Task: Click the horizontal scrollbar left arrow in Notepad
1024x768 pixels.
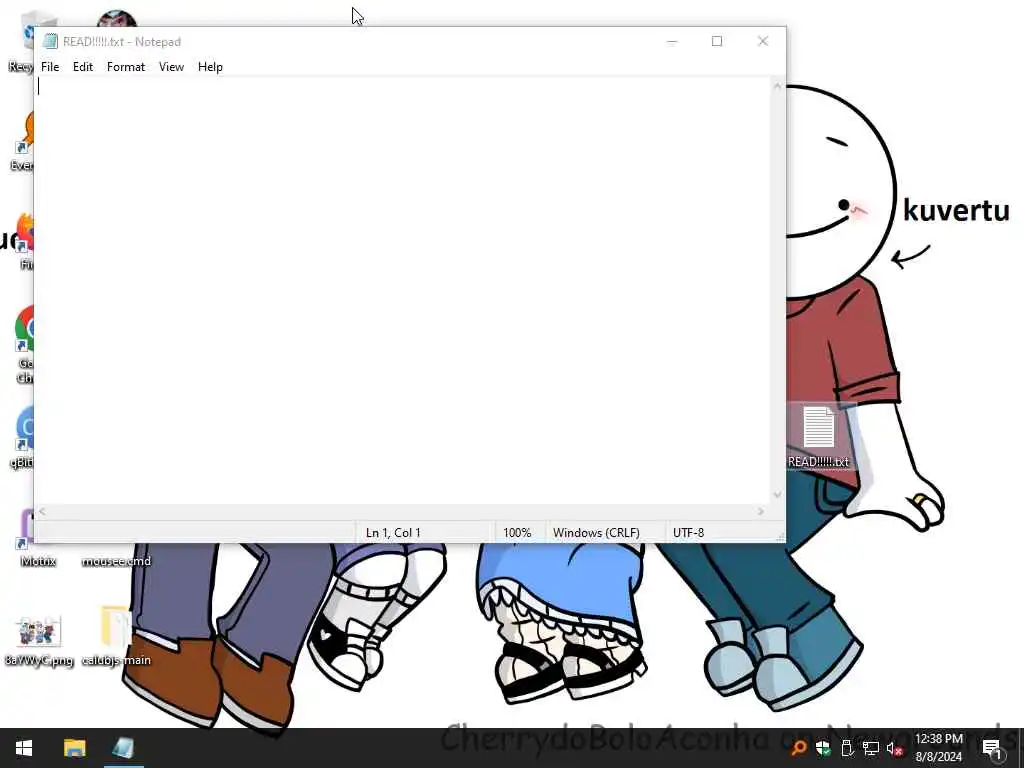Action: point(42,512)
